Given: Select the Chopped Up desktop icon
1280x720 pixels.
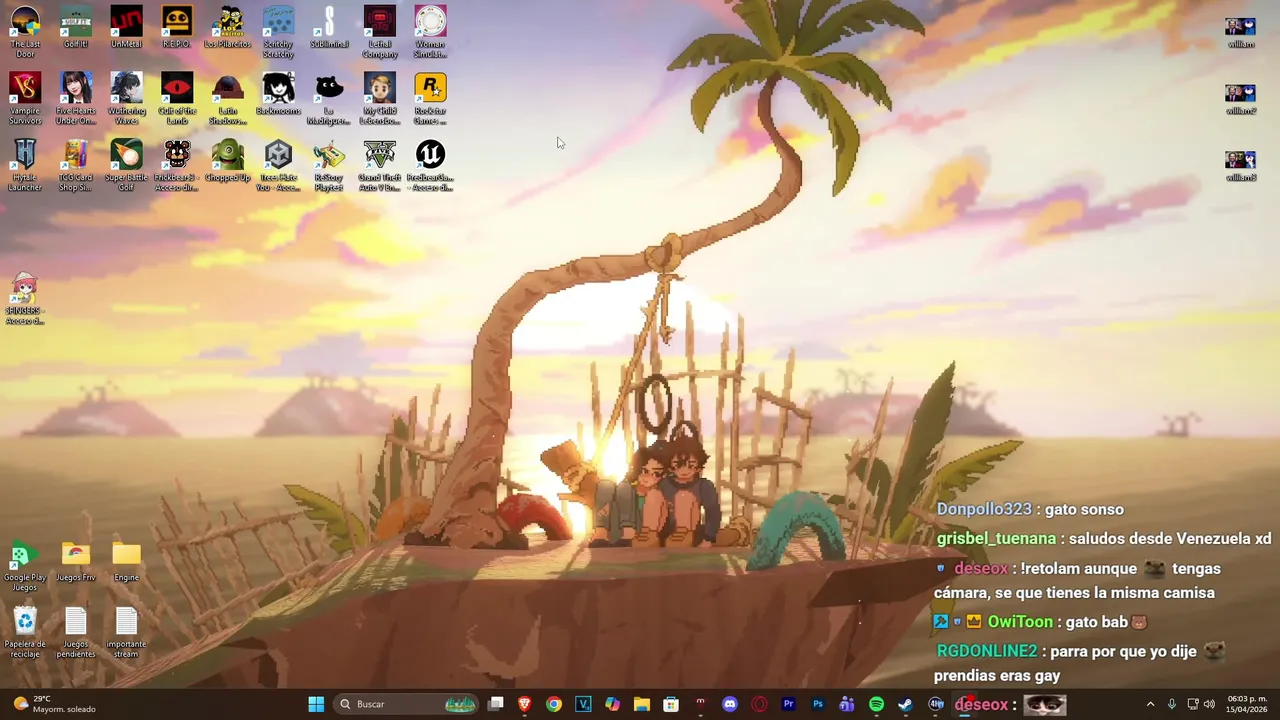Looking at the screenshot, I should (227, 161).
